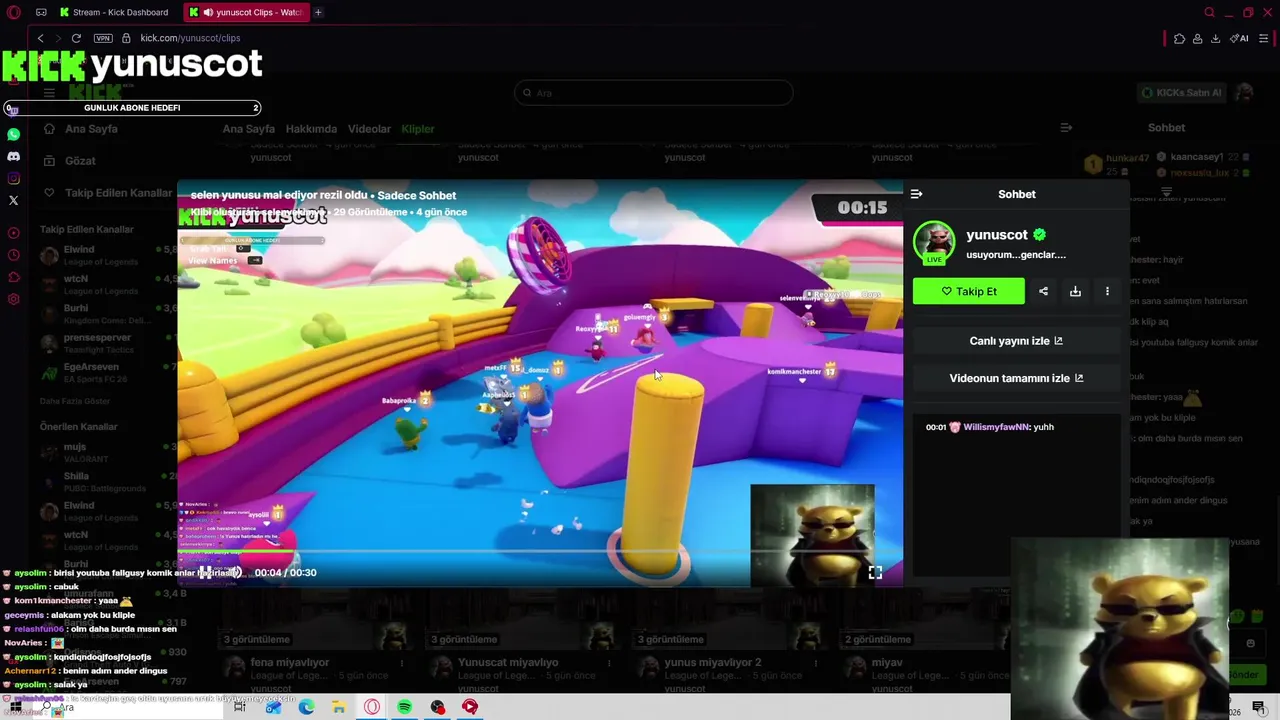Mute the clip volume speaker icon
This screenshot has width=1280, height=720.
234,572
